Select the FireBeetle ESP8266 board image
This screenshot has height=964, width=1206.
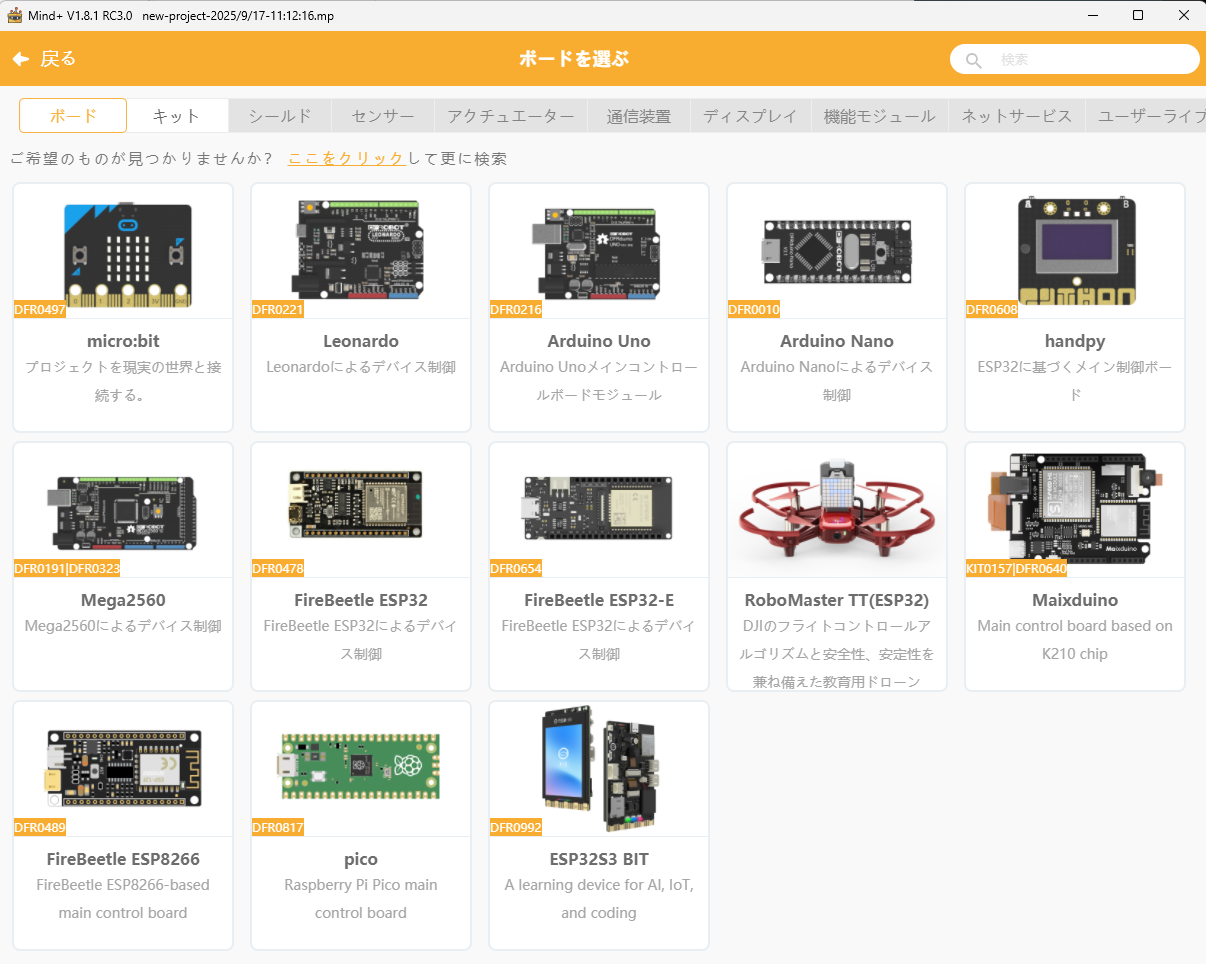point(122,768)
